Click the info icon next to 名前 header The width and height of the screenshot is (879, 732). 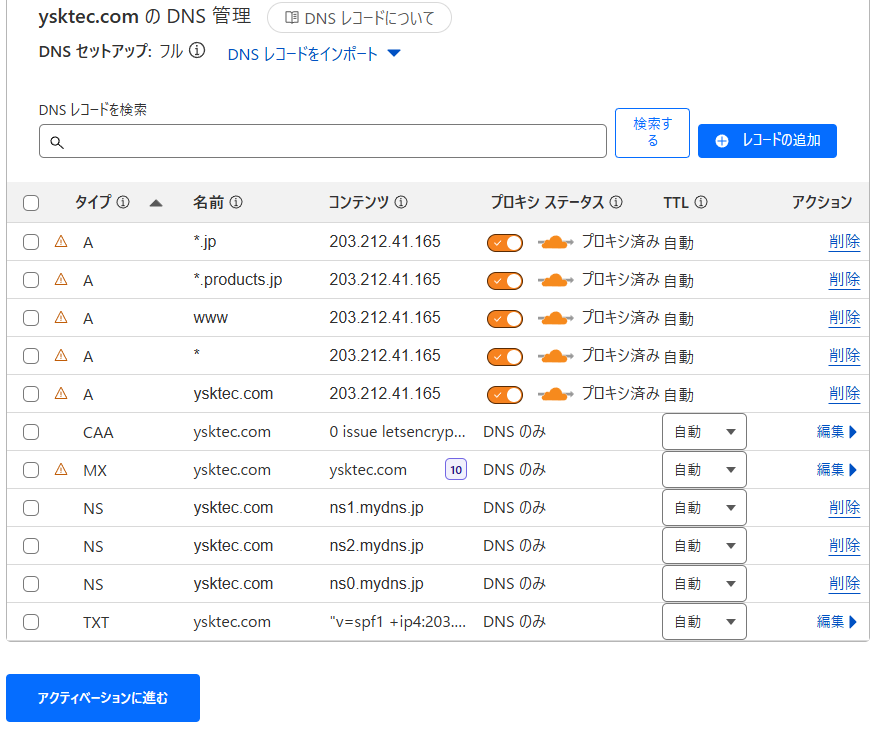[236, 202]
